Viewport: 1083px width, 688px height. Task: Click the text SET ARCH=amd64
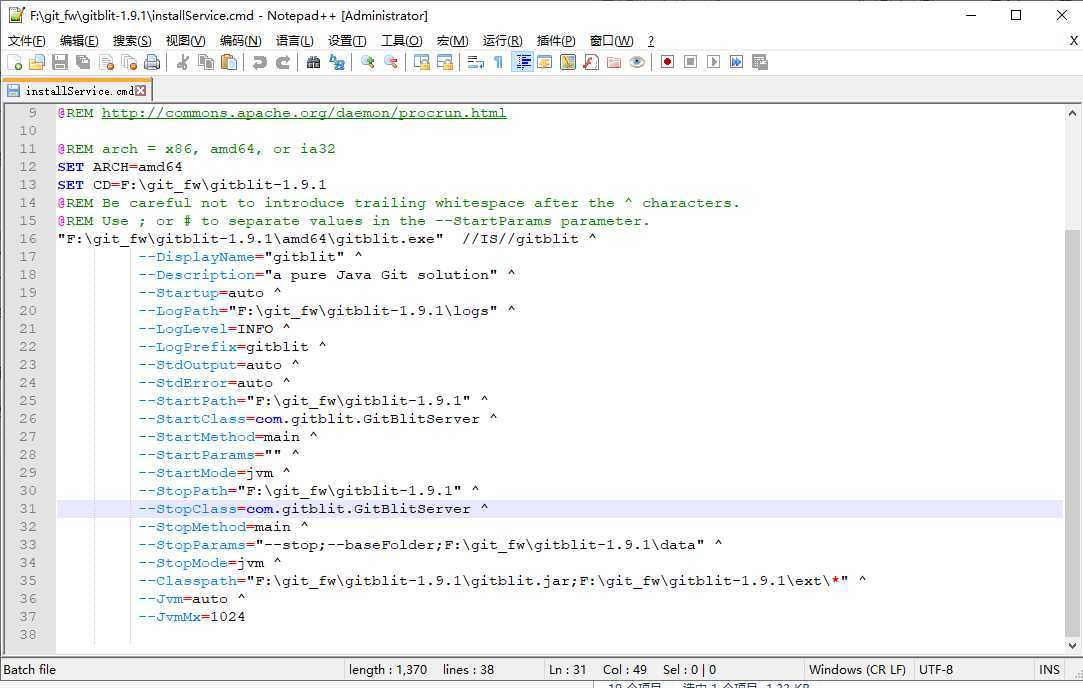(x=119, y=166)
